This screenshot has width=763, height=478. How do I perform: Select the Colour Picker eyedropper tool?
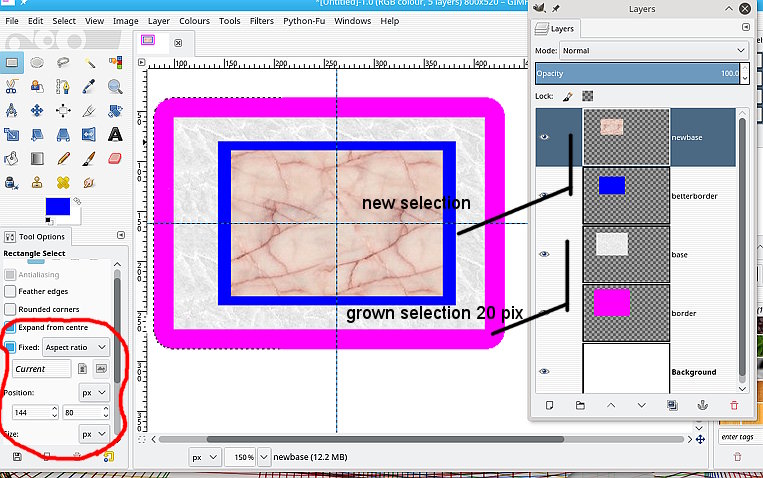pos(89,87)
